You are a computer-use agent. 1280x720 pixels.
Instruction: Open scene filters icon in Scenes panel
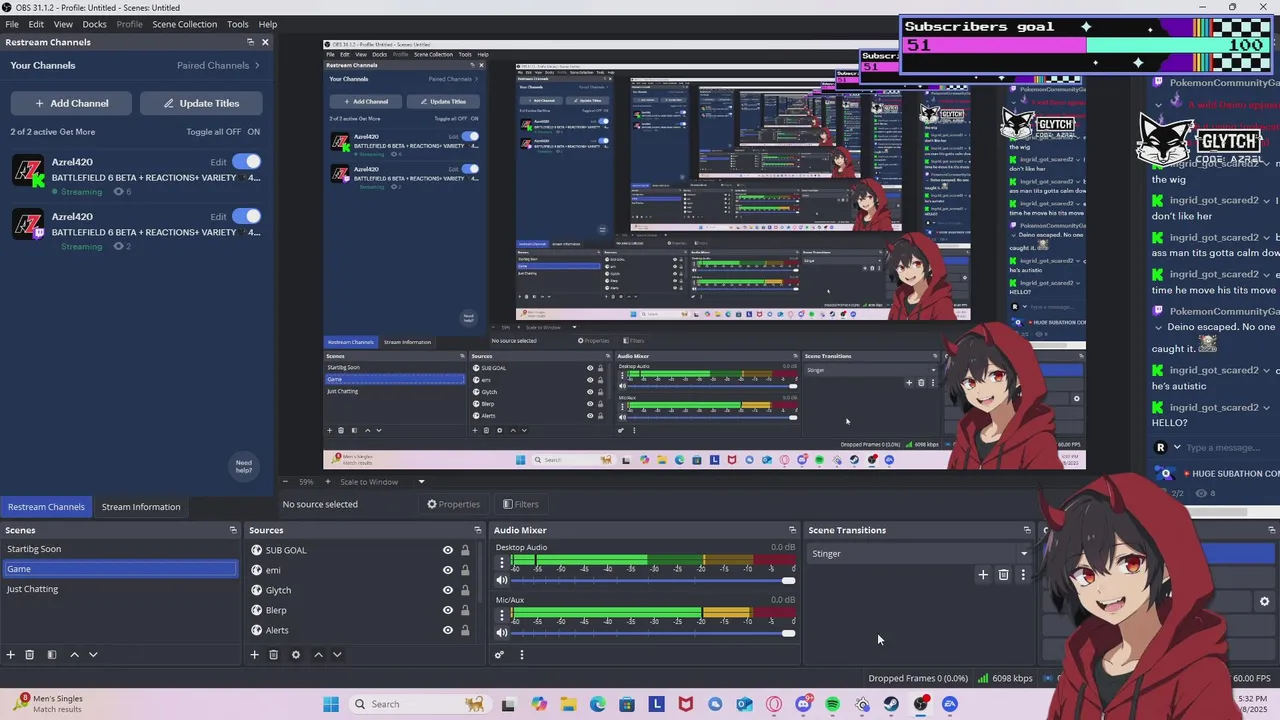[x=52, y=655]
